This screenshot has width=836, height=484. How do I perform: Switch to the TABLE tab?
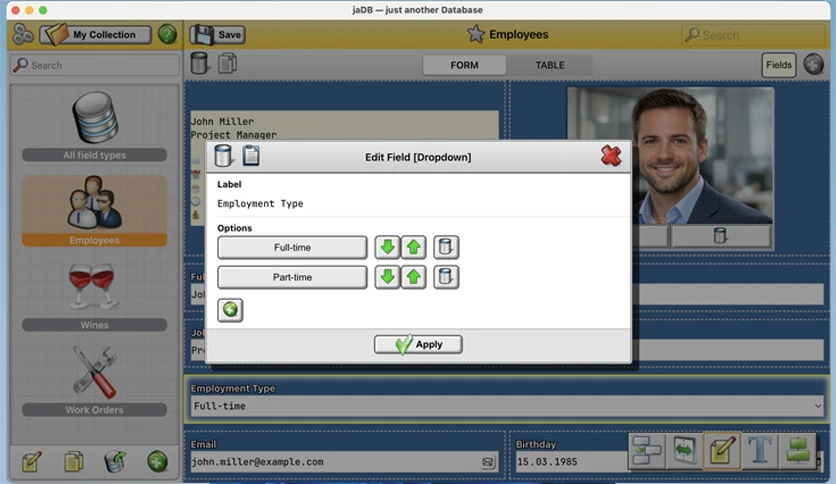(550, 65)
